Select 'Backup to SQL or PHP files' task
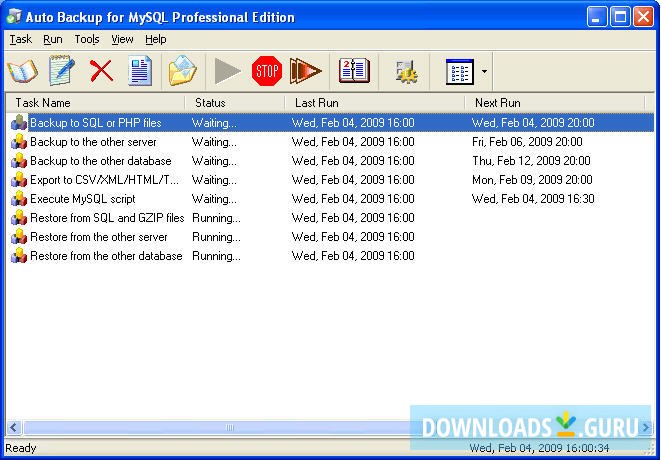The height and width of the screenshot is (460, 661). click(x=96, y=123)
